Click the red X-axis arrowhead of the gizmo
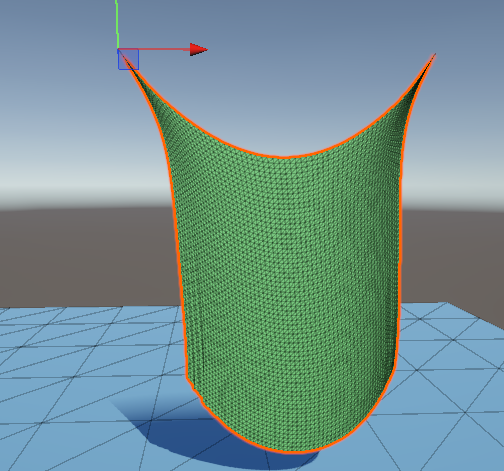The width and height of the screenshot is (504, 471). [x=198, y=50]
